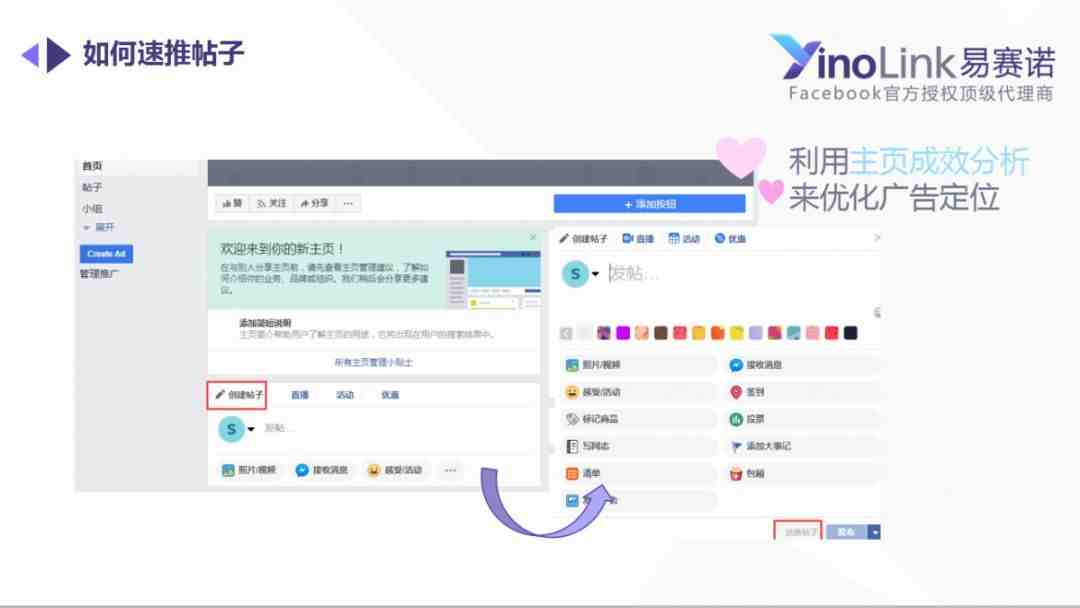Select 直播 tab in the small composer
This screenshot has width=1080, height=608.
tap(300, 395)
